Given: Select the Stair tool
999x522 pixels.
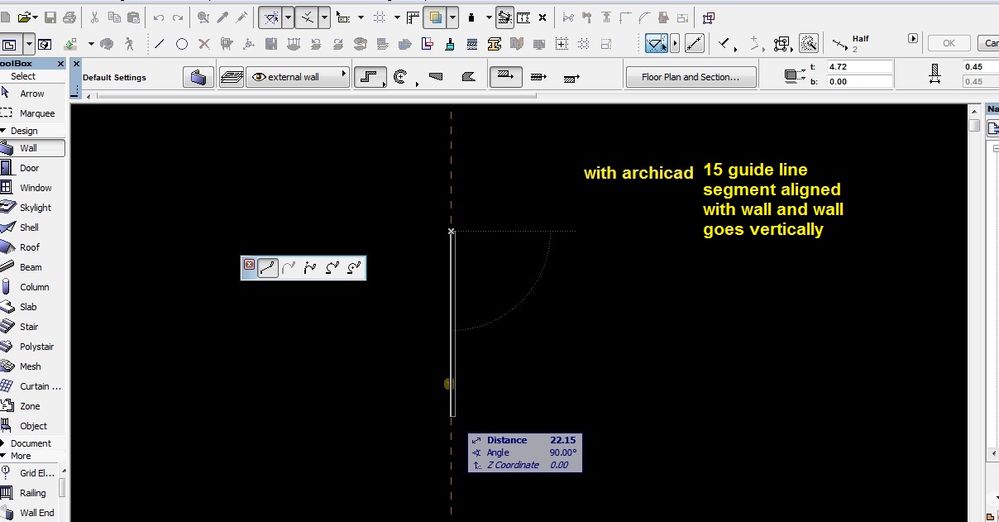Looking at the screenshot, I should click(29, 326).
